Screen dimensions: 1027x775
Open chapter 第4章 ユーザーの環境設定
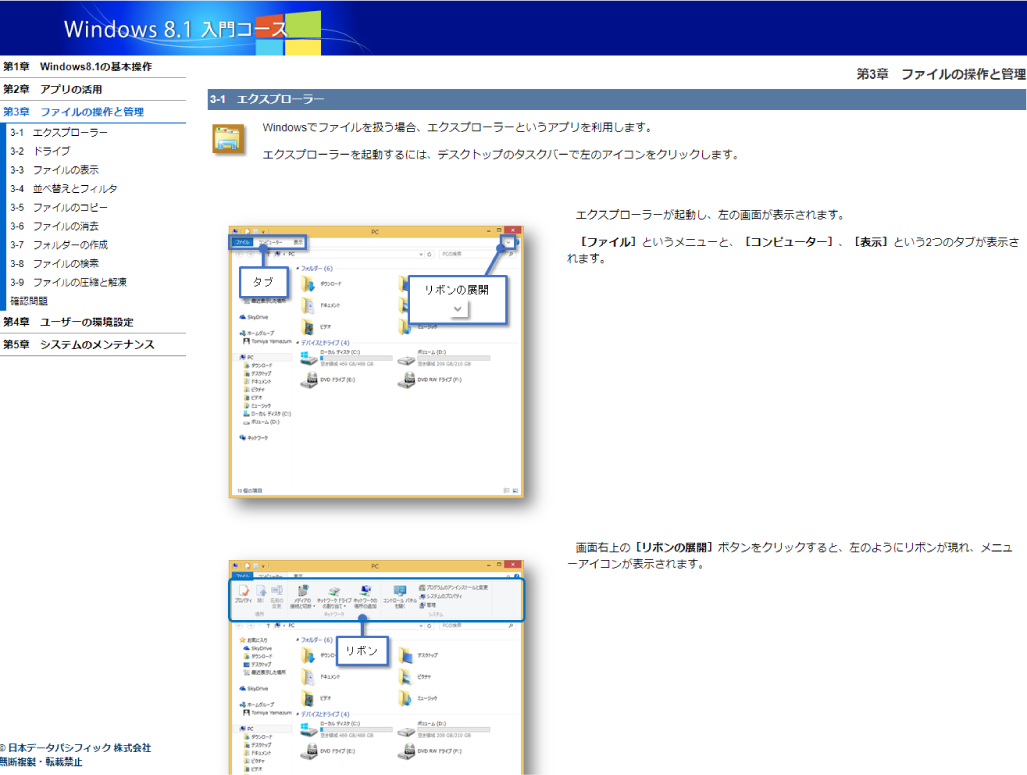(68, 322)
